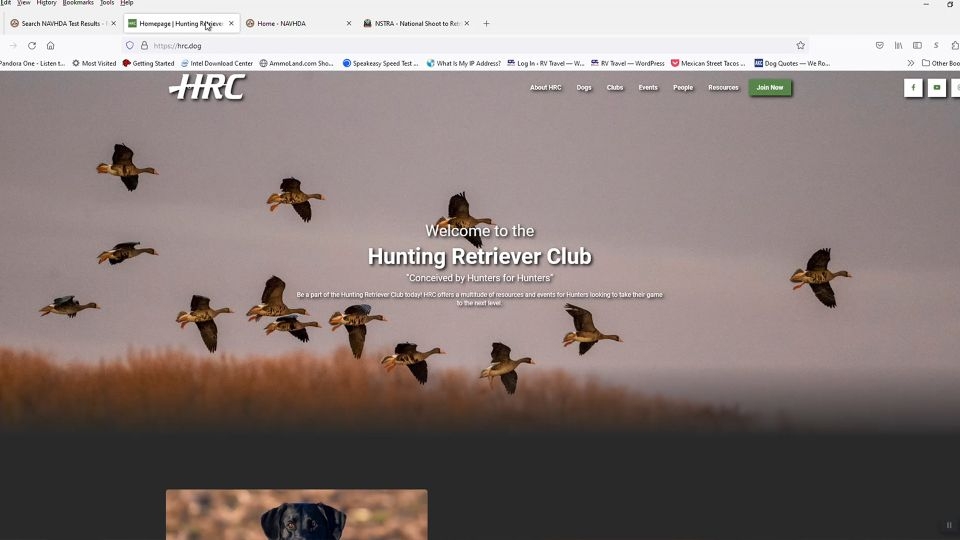The image size is (960, 540).
Task: Open Pandora One bookmark
Action: click(x=32, y=63)
